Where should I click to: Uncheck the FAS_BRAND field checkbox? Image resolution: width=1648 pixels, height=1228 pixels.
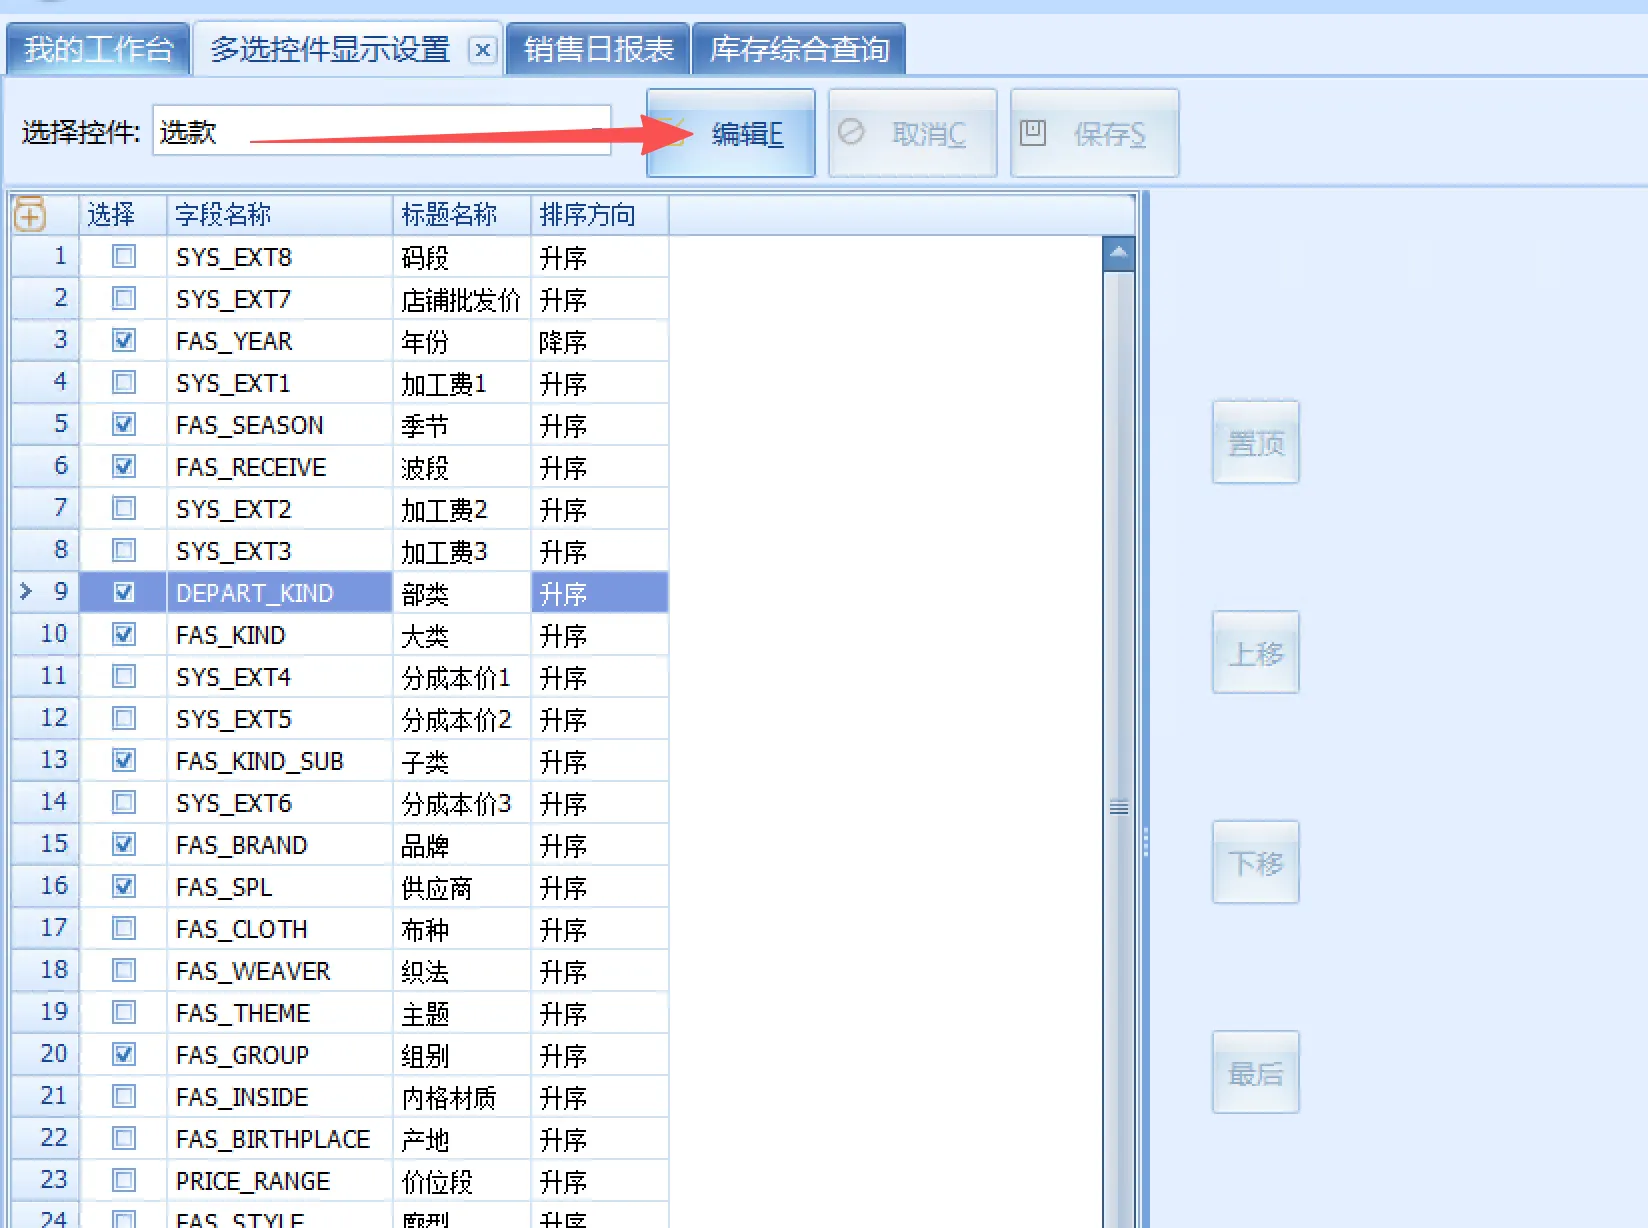click(x=123, y=844)
